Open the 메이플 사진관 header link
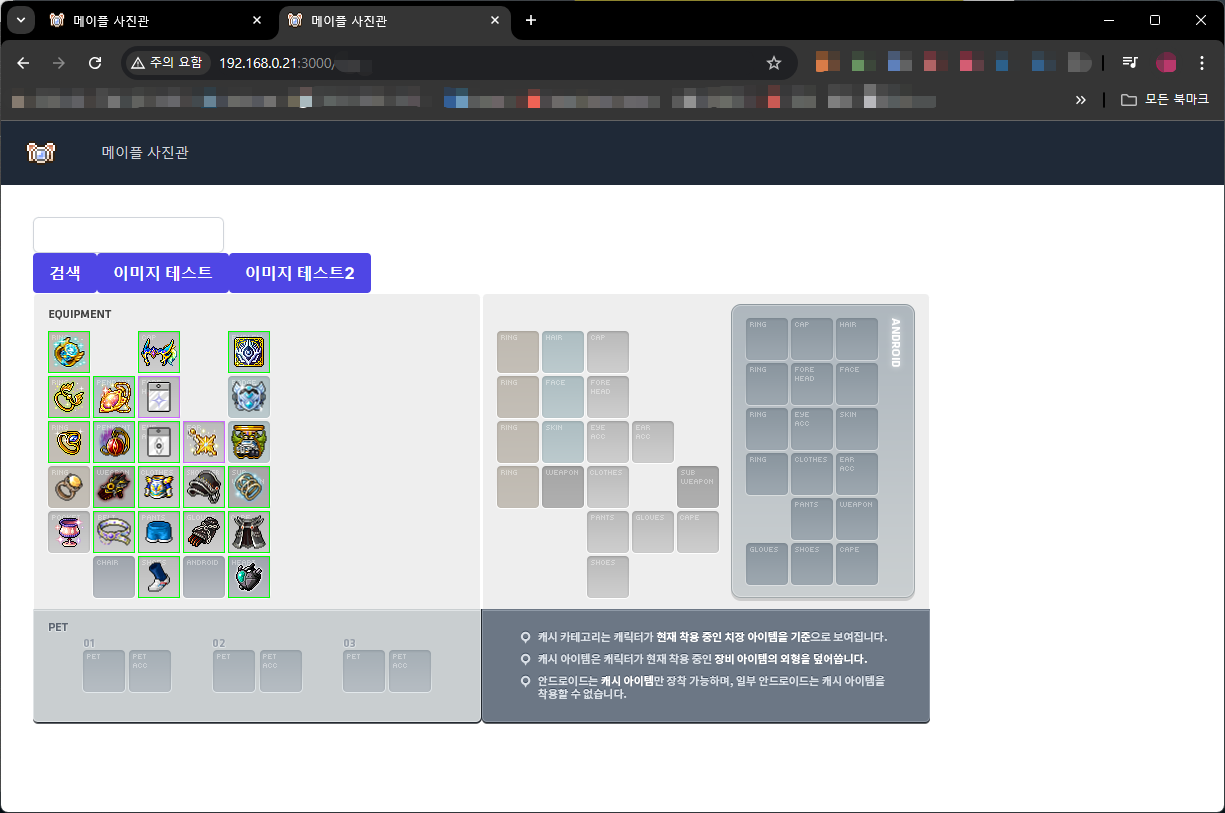This screenshot has height=813, width=1225. pos(145,153)
